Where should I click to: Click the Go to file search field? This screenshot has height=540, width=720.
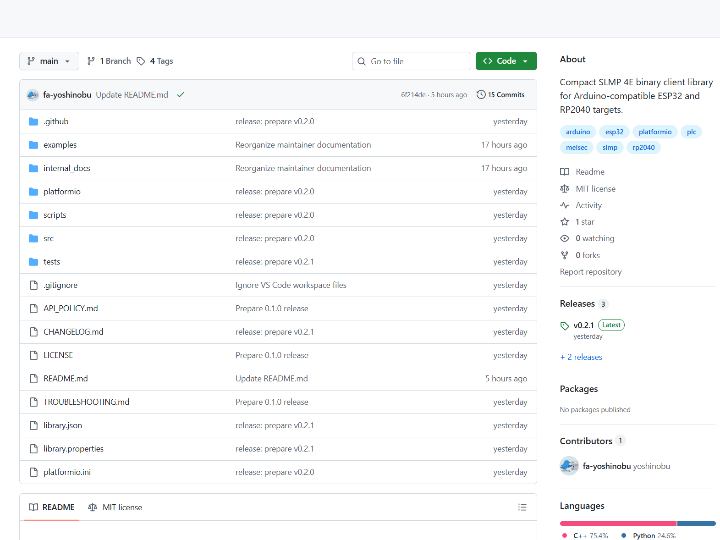pos(415,61)
